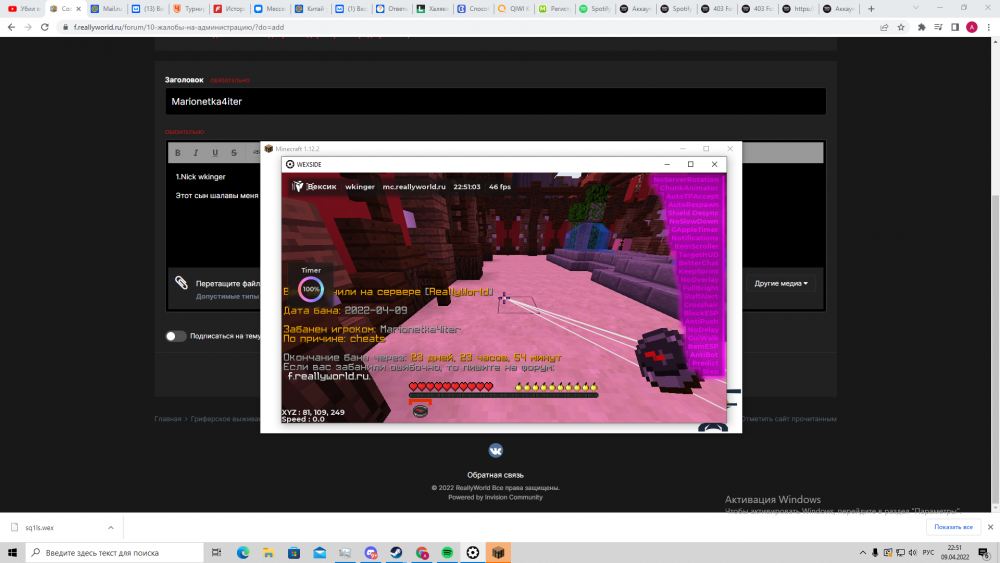Open the Допустимые типы link
The height and width of the screenshot is (563, 1000).
click(227, 296)
